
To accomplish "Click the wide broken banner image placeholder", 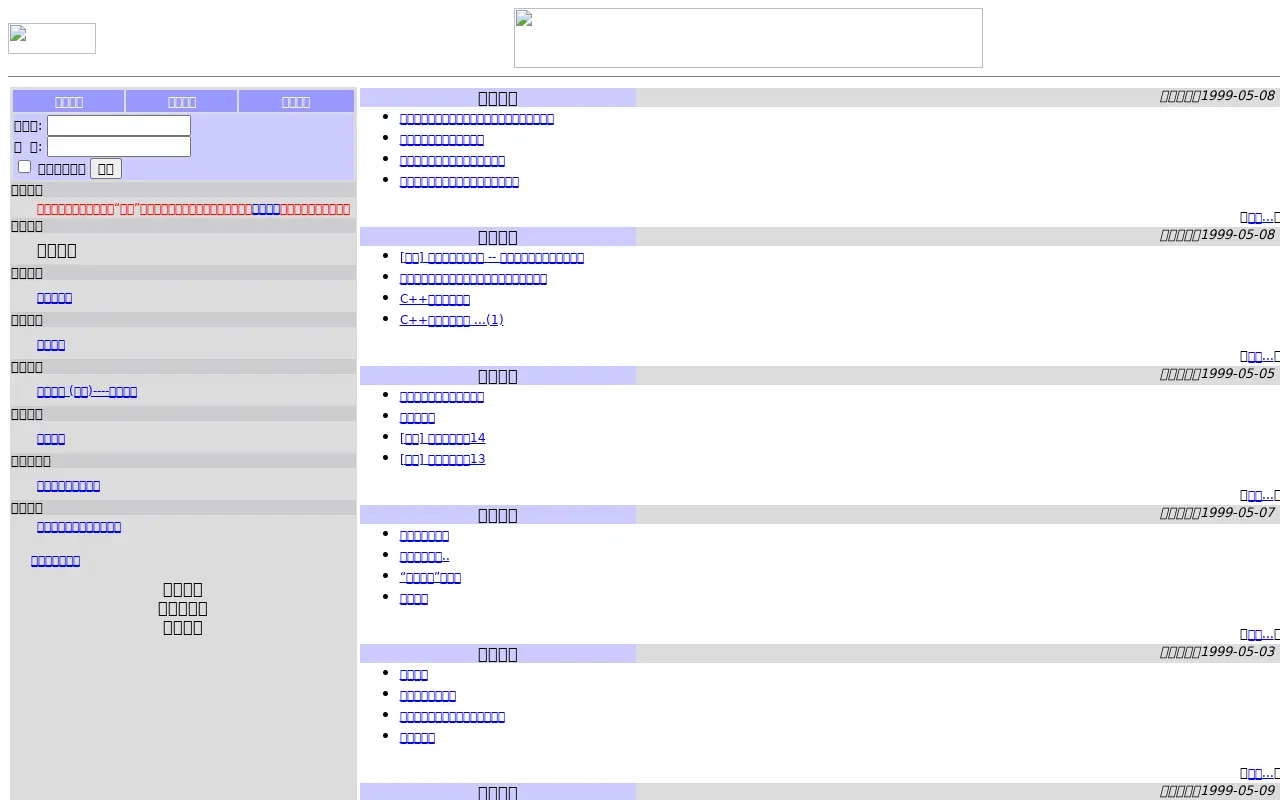I will tap(748, 38).
